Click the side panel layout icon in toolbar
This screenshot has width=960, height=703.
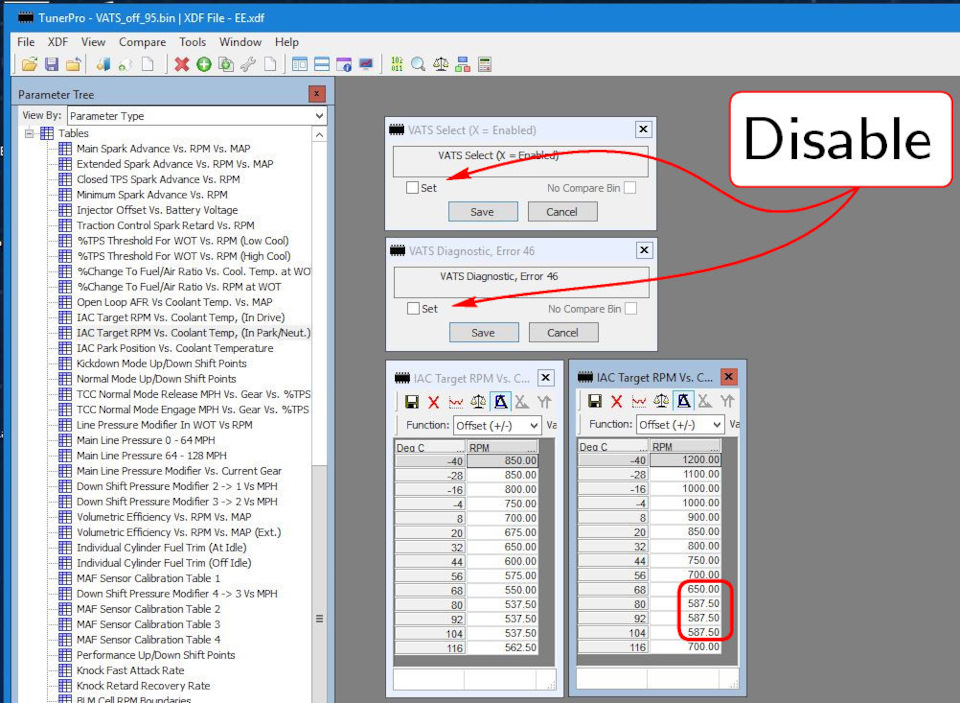(300, 64)
